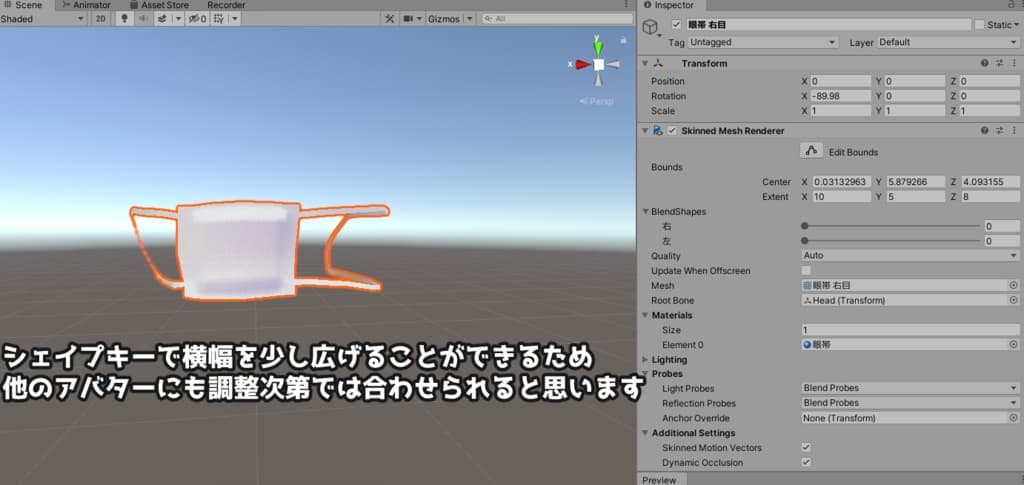Toggle scene audio speaker icon
The width and height of the screenshot is (1024, 485).
(x=143, y=19)
